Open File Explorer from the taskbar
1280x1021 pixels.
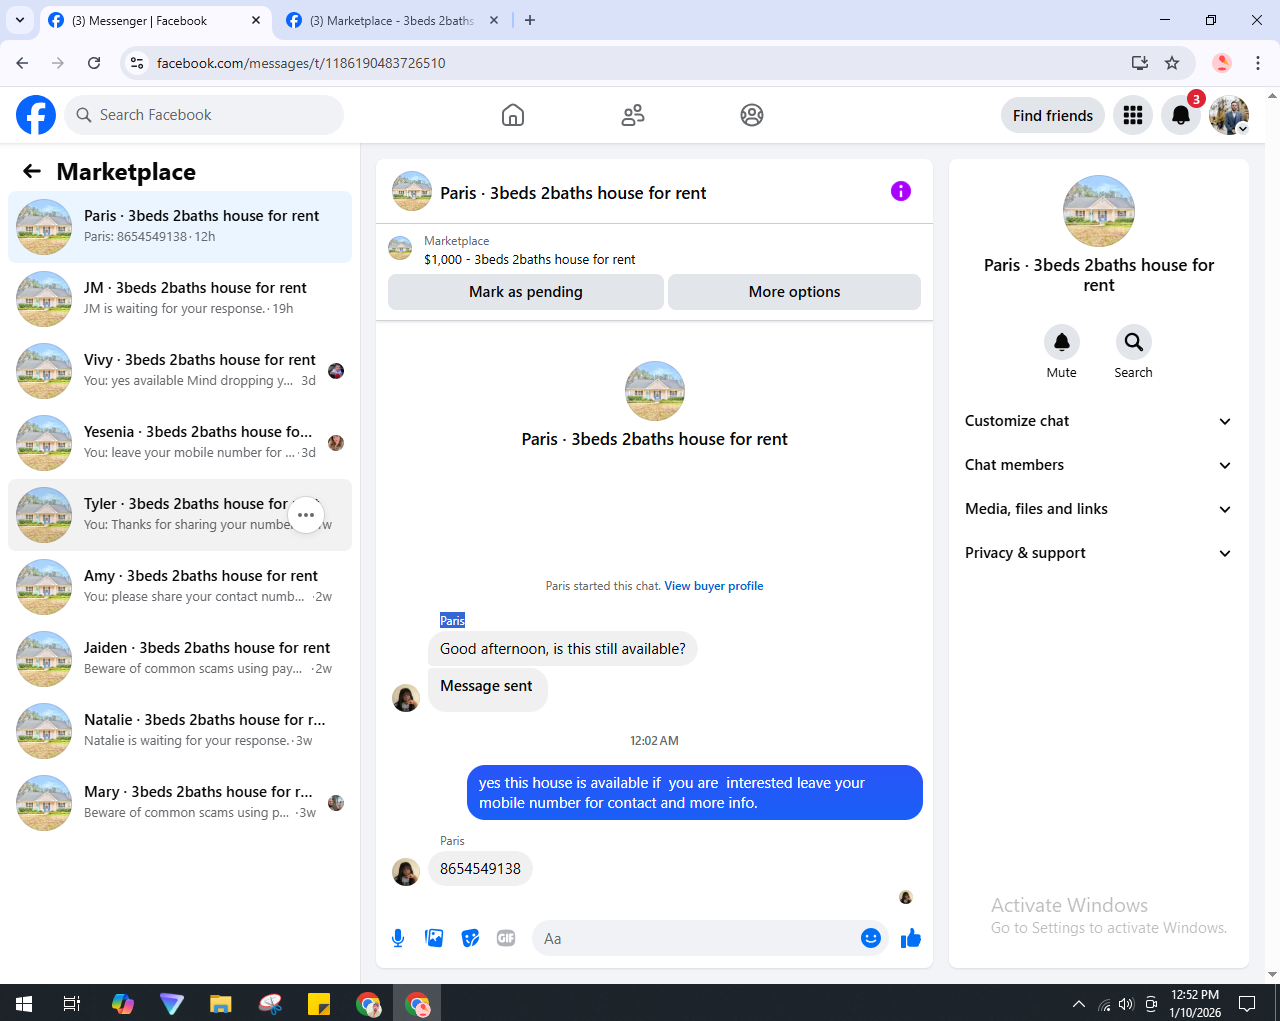coord(221,1003)
